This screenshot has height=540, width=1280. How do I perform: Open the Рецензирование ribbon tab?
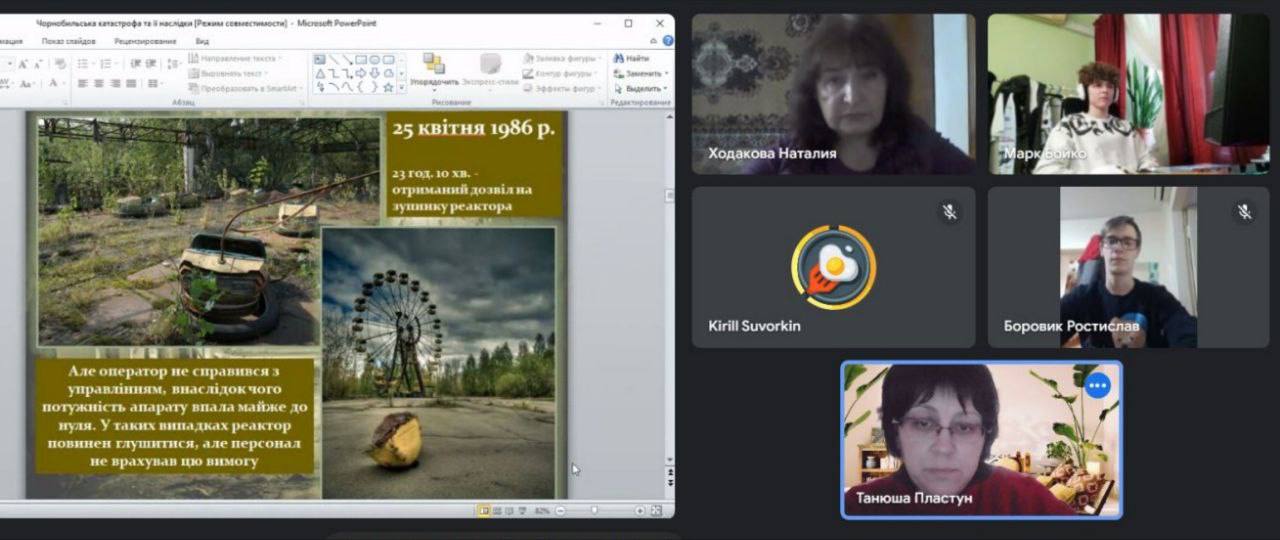pyautogui.click(x=145, y=41)
